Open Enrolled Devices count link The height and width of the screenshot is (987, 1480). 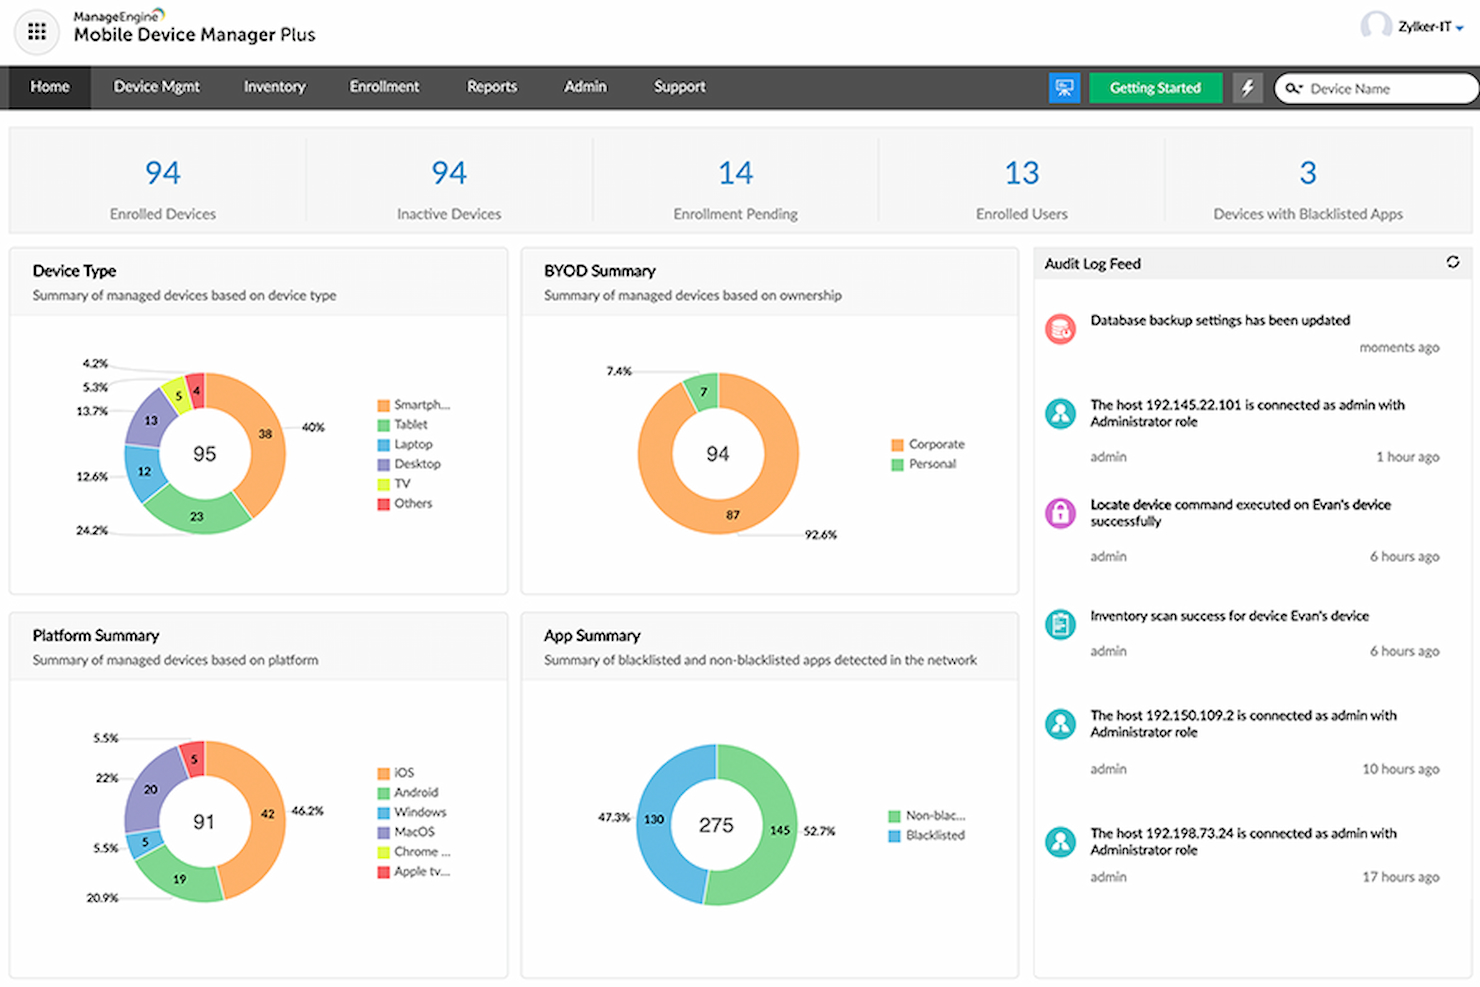point(162,172)
